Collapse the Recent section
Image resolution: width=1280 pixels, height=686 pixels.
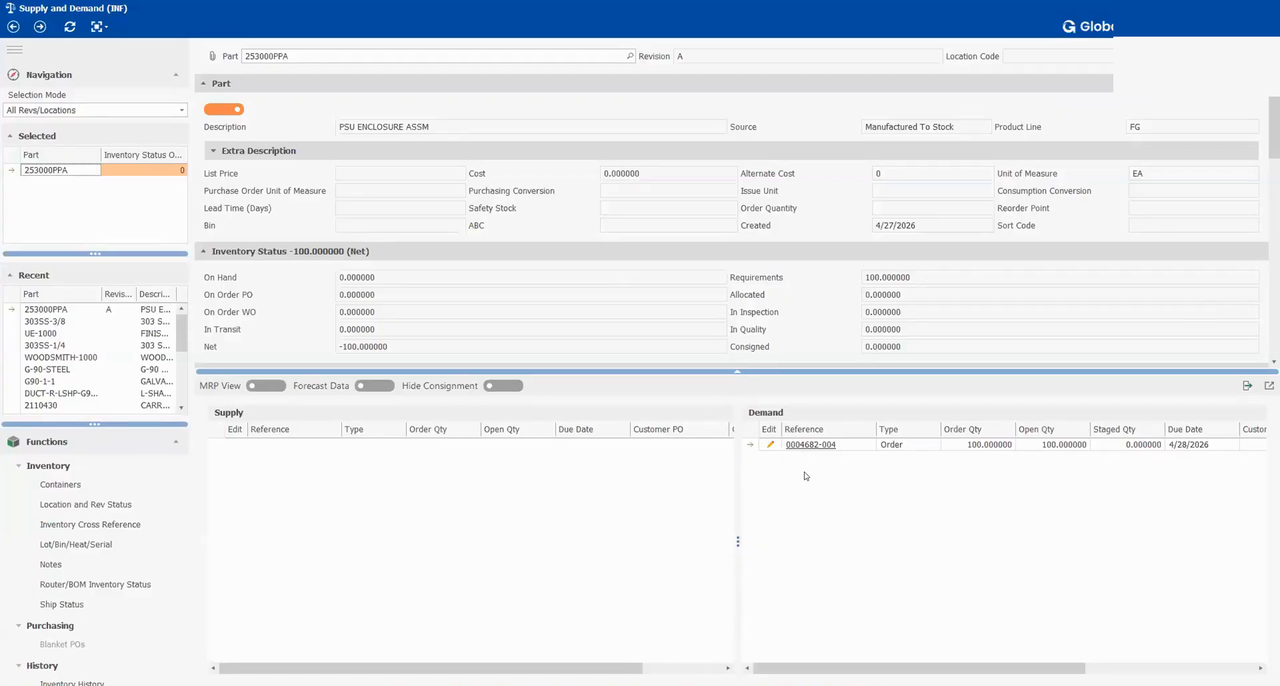click(x=10, y=275)
